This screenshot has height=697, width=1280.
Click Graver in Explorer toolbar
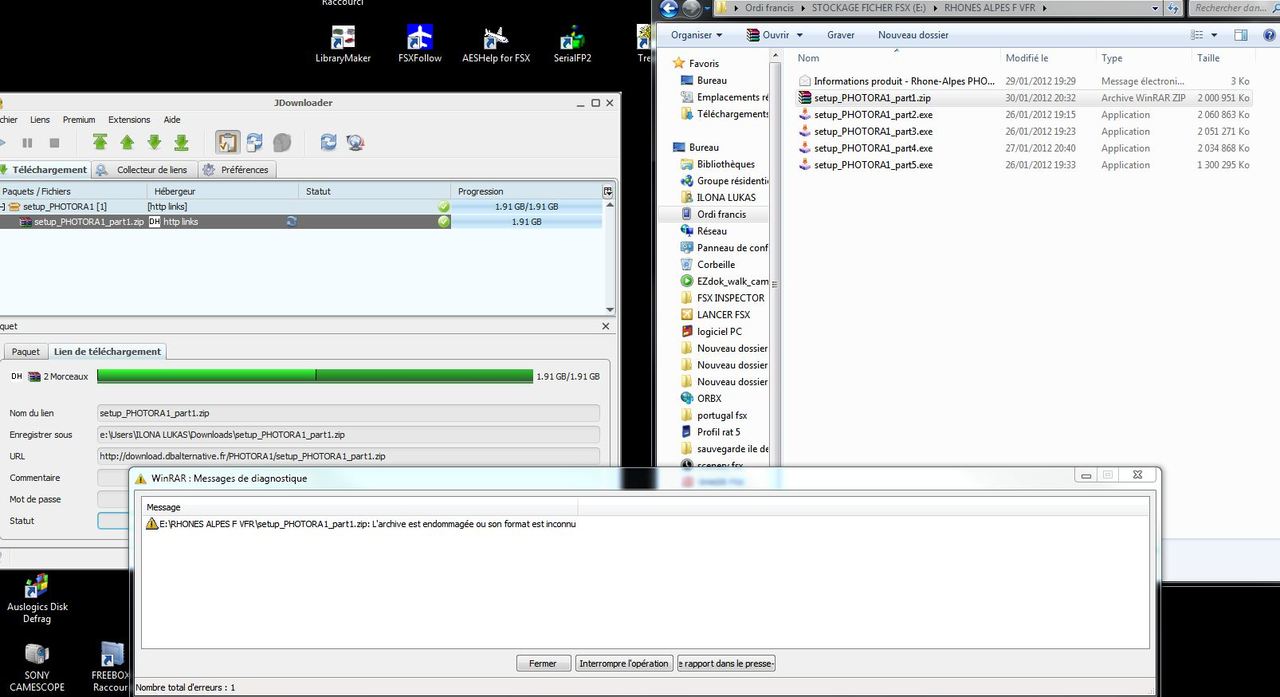coord(841,35)
